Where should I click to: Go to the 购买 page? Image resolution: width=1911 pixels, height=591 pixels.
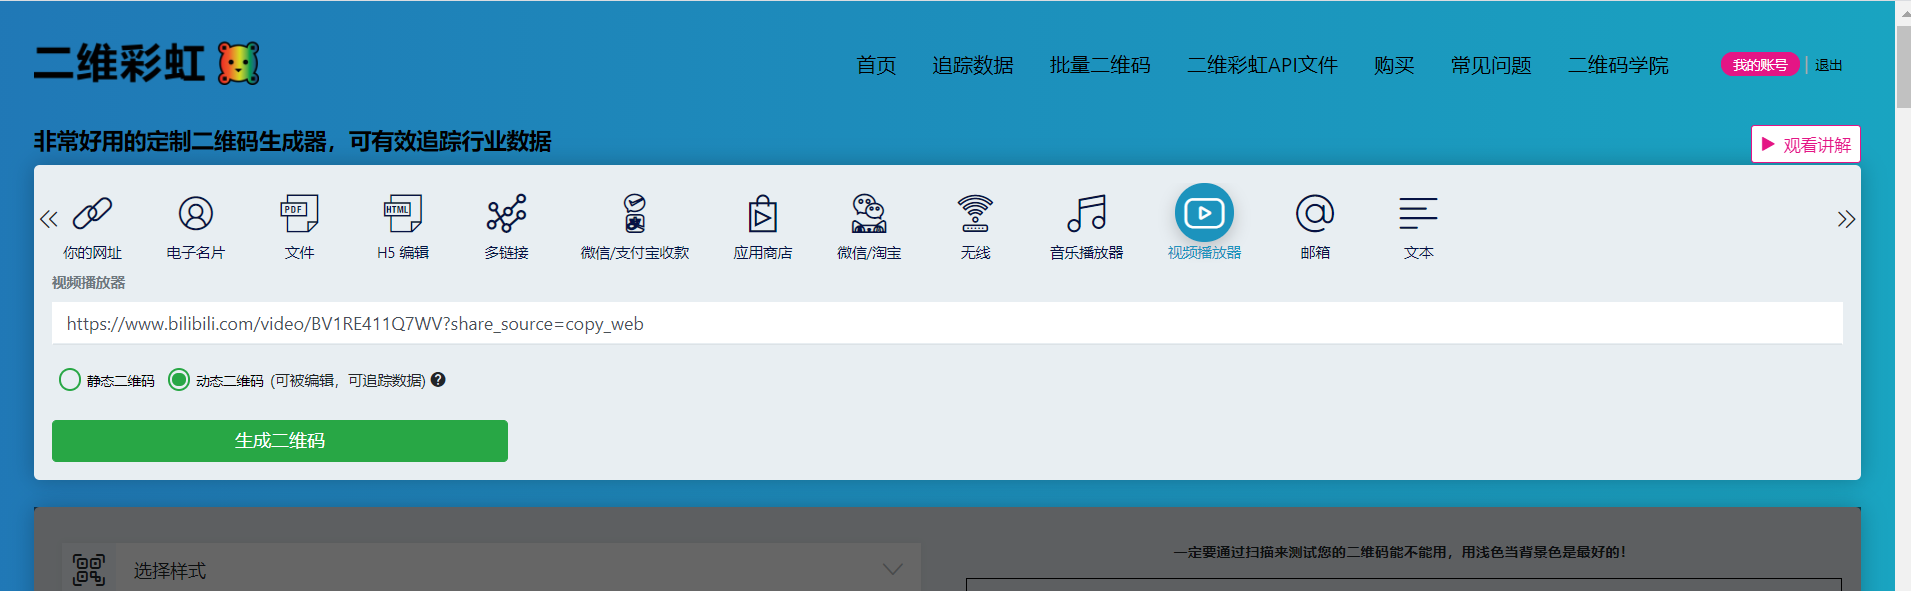(x=1394, y=65)
